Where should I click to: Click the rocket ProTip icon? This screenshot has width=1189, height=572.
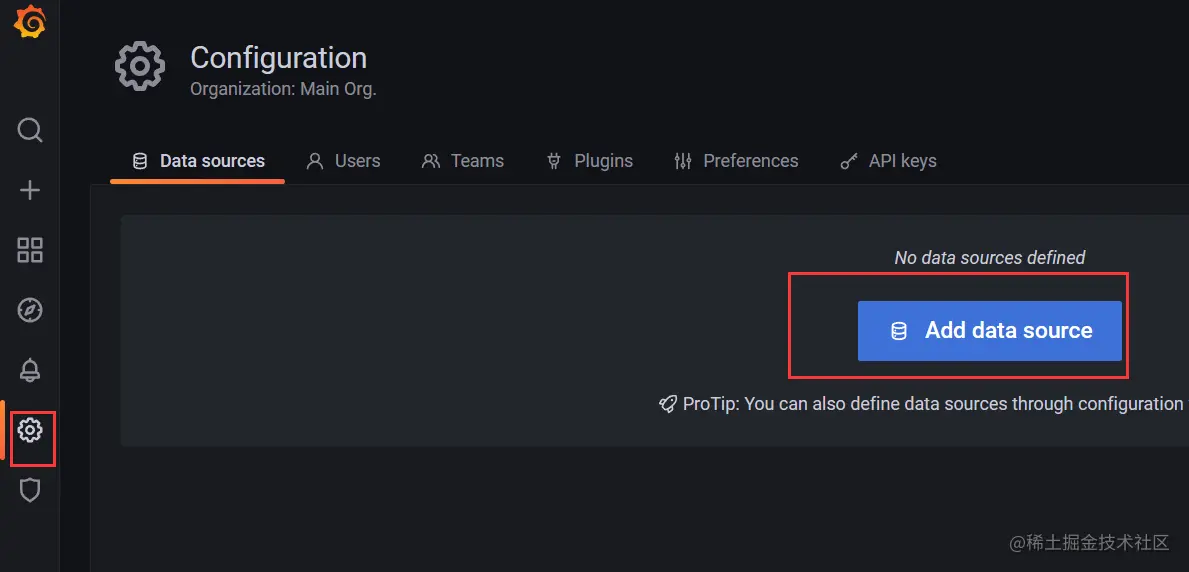pyautogui.click(x=667, y=404)
